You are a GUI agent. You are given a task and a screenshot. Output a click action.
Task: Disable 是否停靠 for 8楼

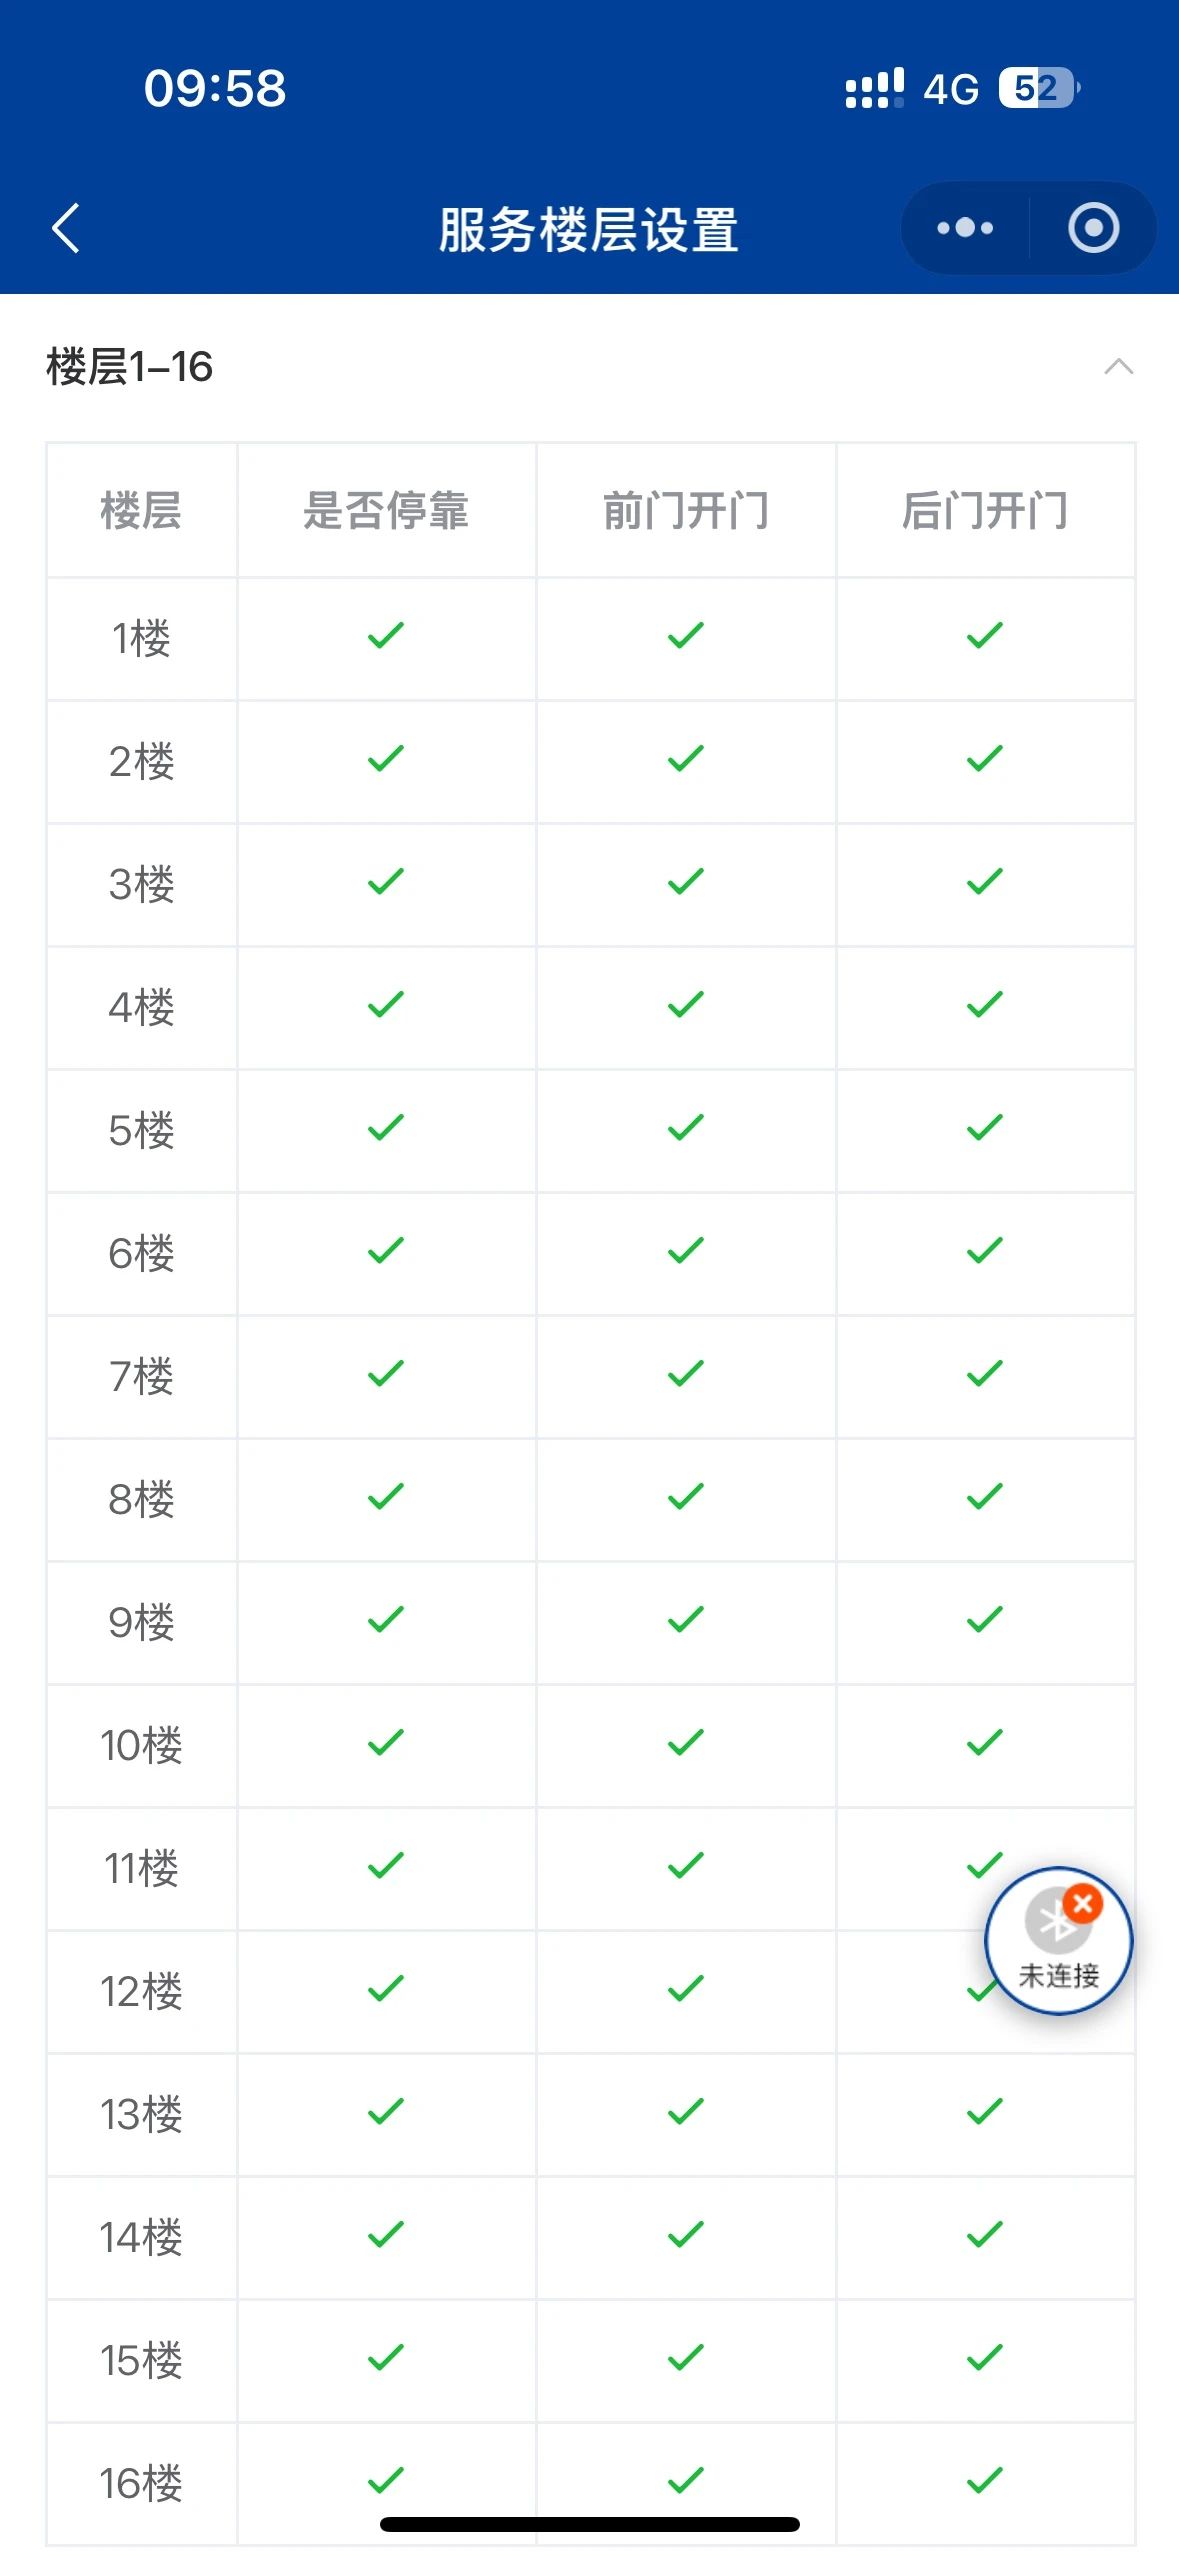click(x=386, y=1497)
